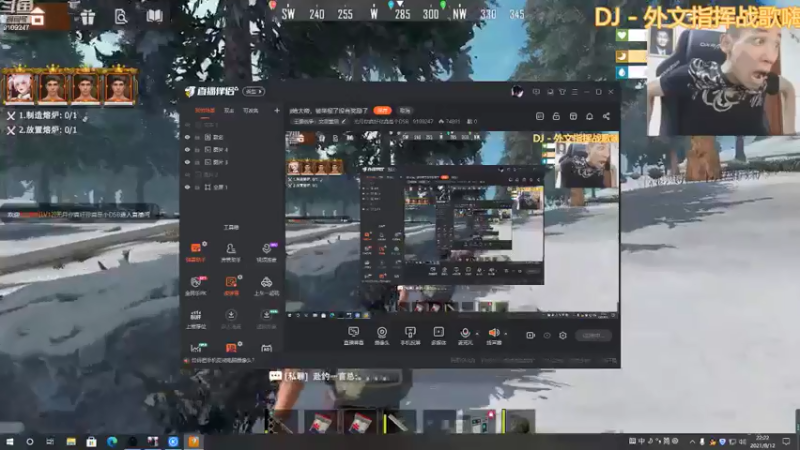800x450 pixels.
Task: Click the orange save button beside stream title
Action: pos(382,110)
